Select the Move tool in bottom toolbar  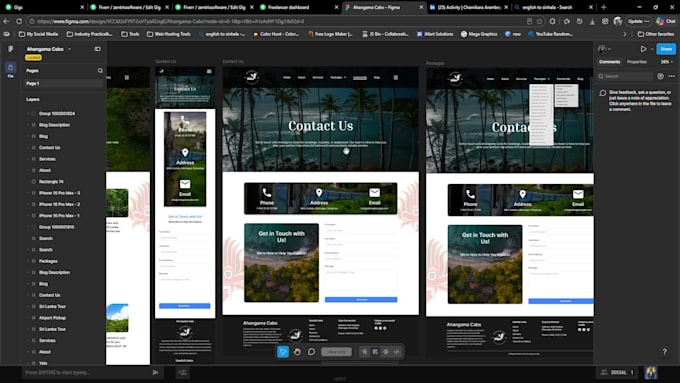pyautogui.click(x=283, y=352)
